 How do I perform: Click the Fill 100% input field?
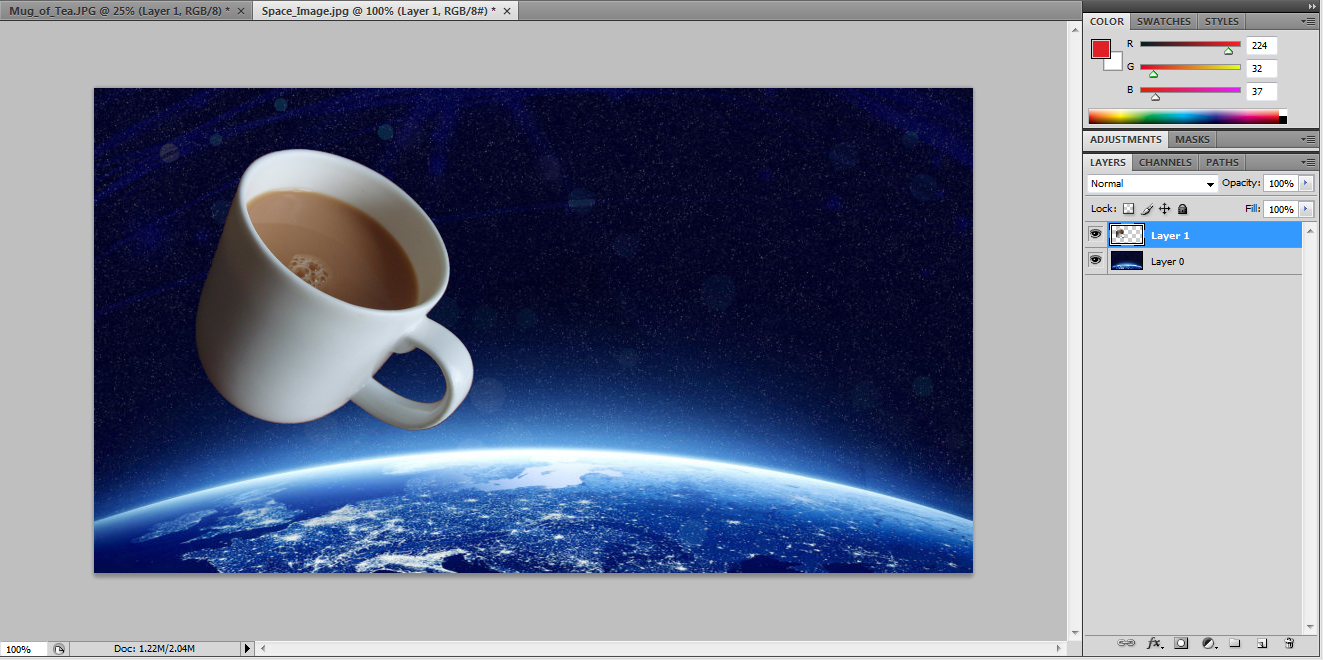coord(1280,209)
